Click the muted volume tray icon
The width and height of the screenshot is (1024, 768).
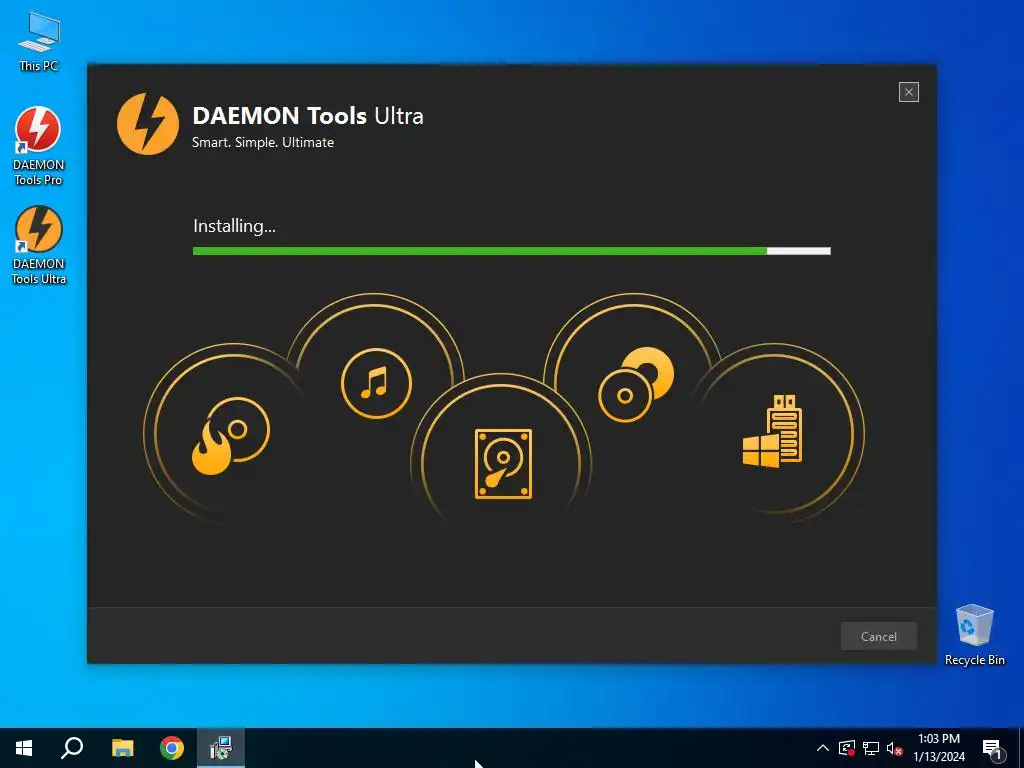[895, 748]
